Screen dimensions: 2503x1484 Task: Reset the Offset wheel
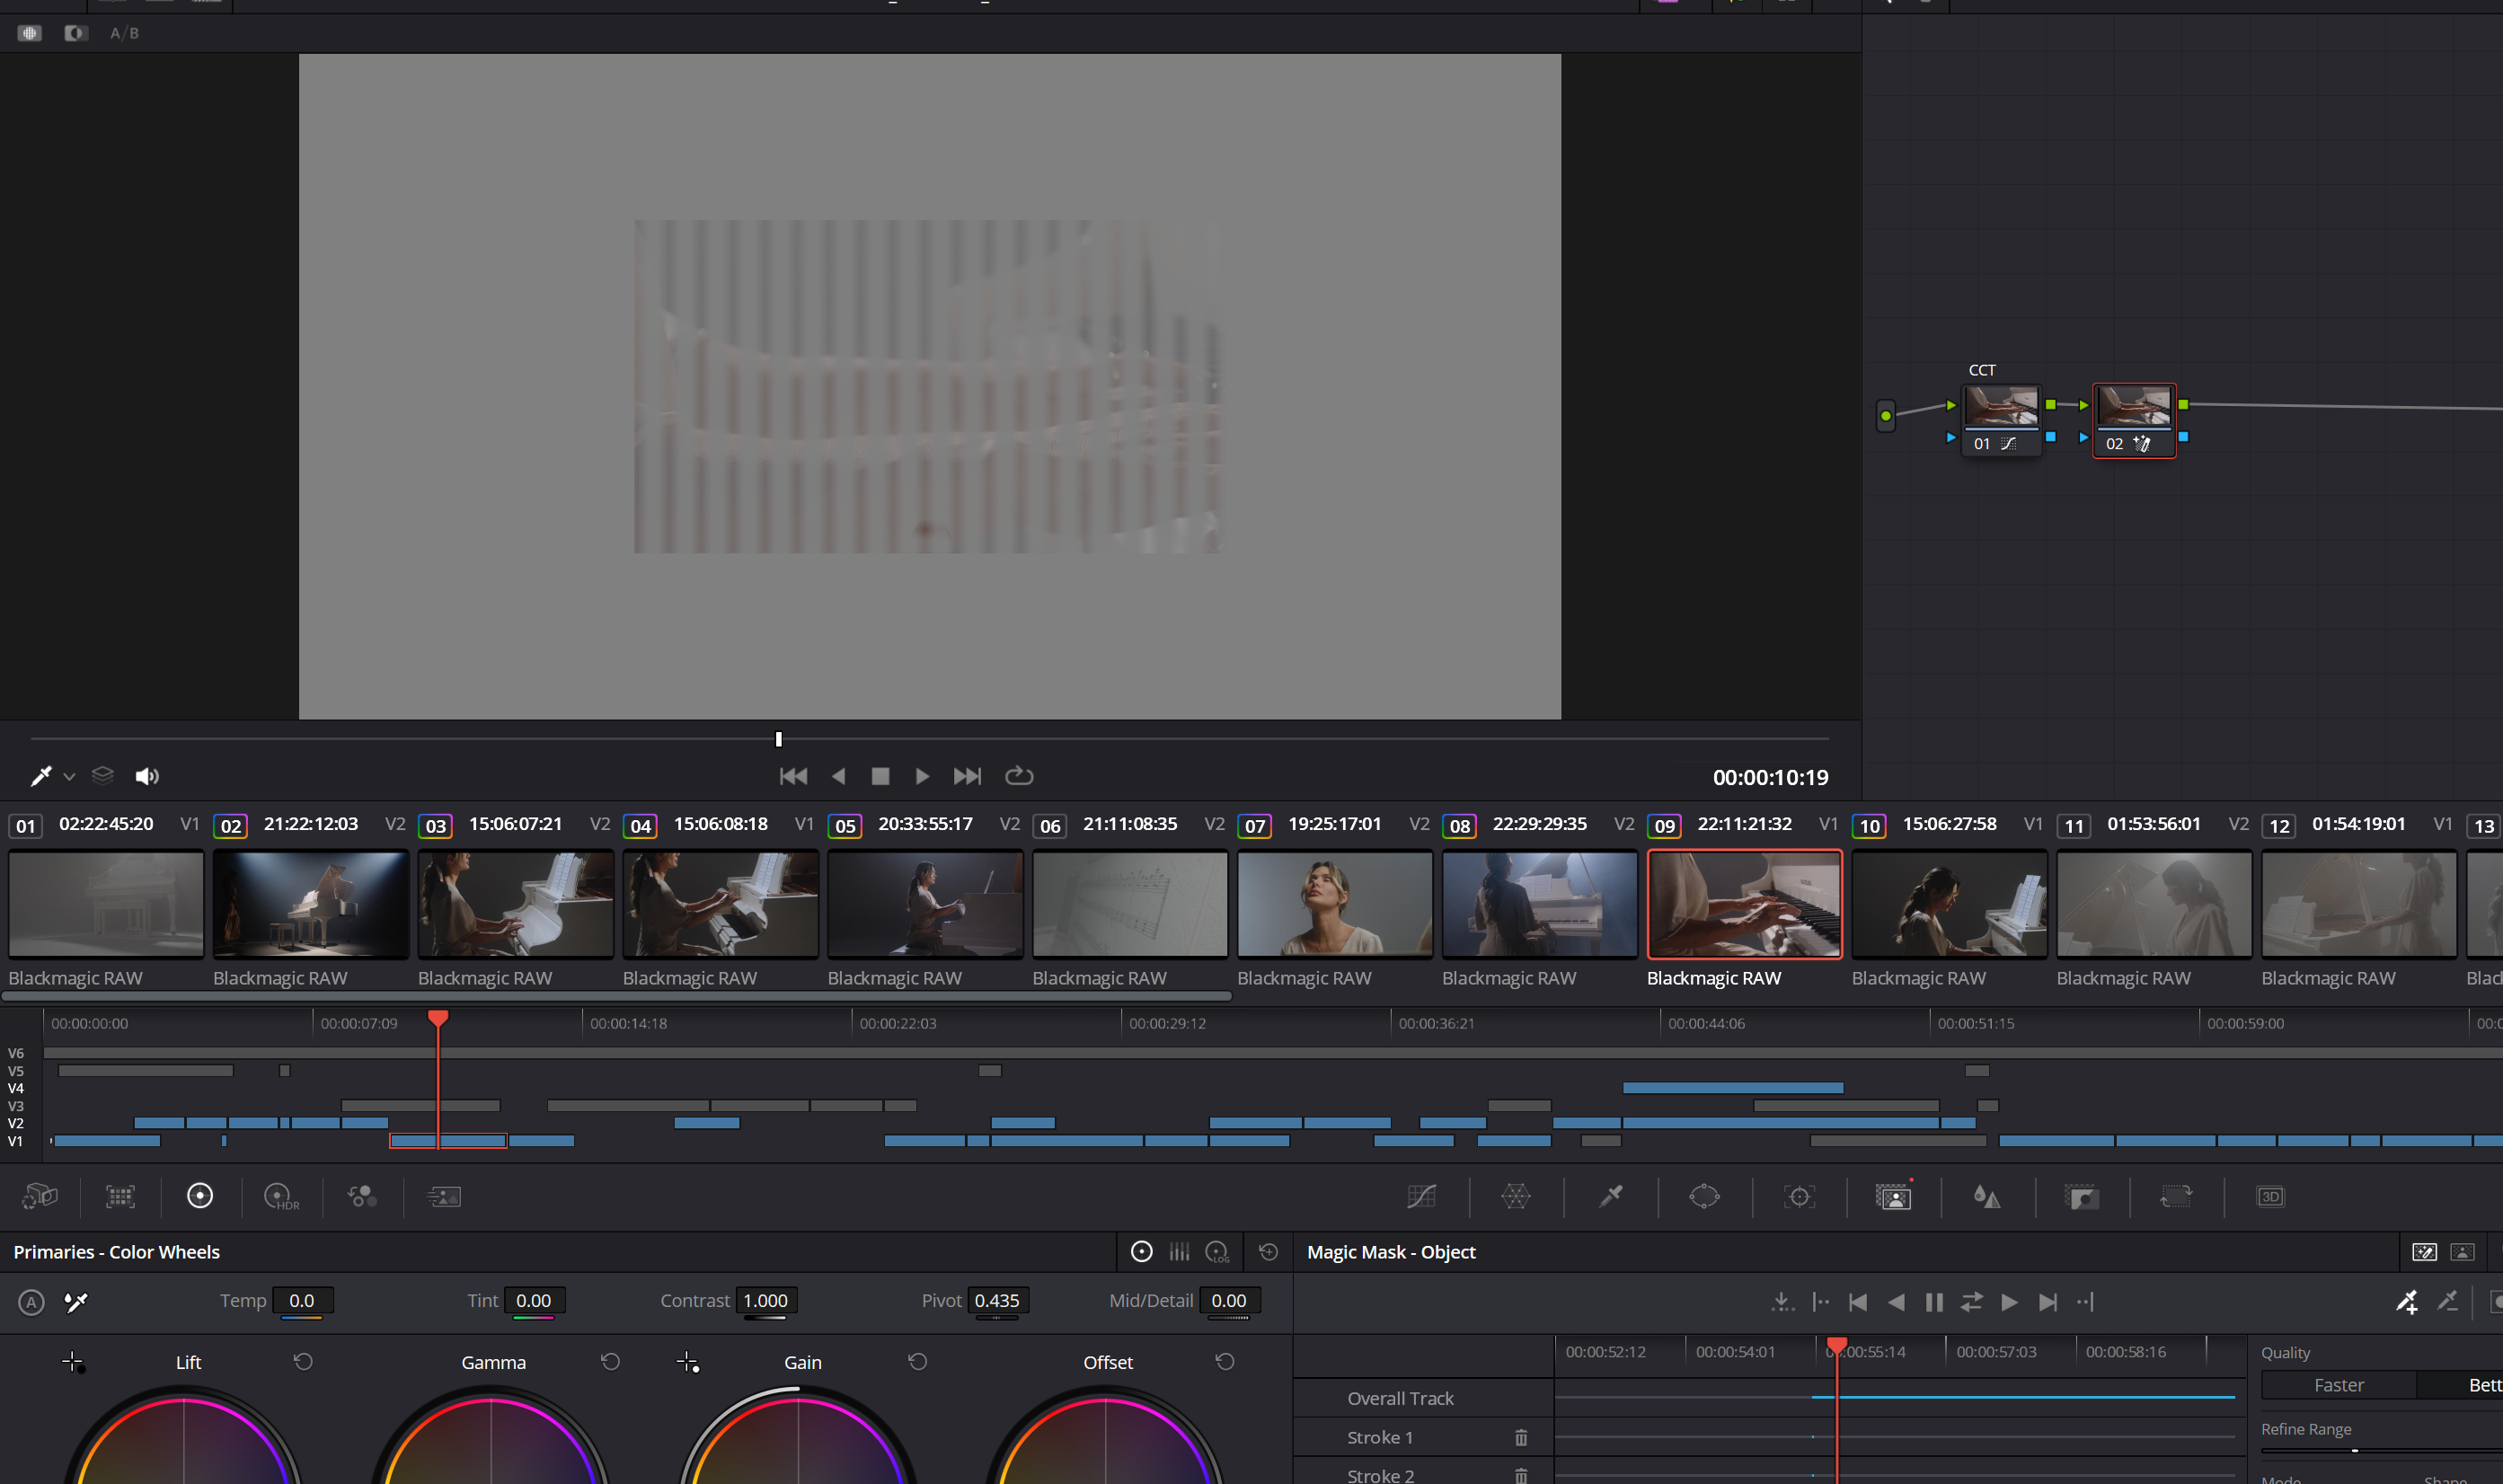point(1225,1361)
